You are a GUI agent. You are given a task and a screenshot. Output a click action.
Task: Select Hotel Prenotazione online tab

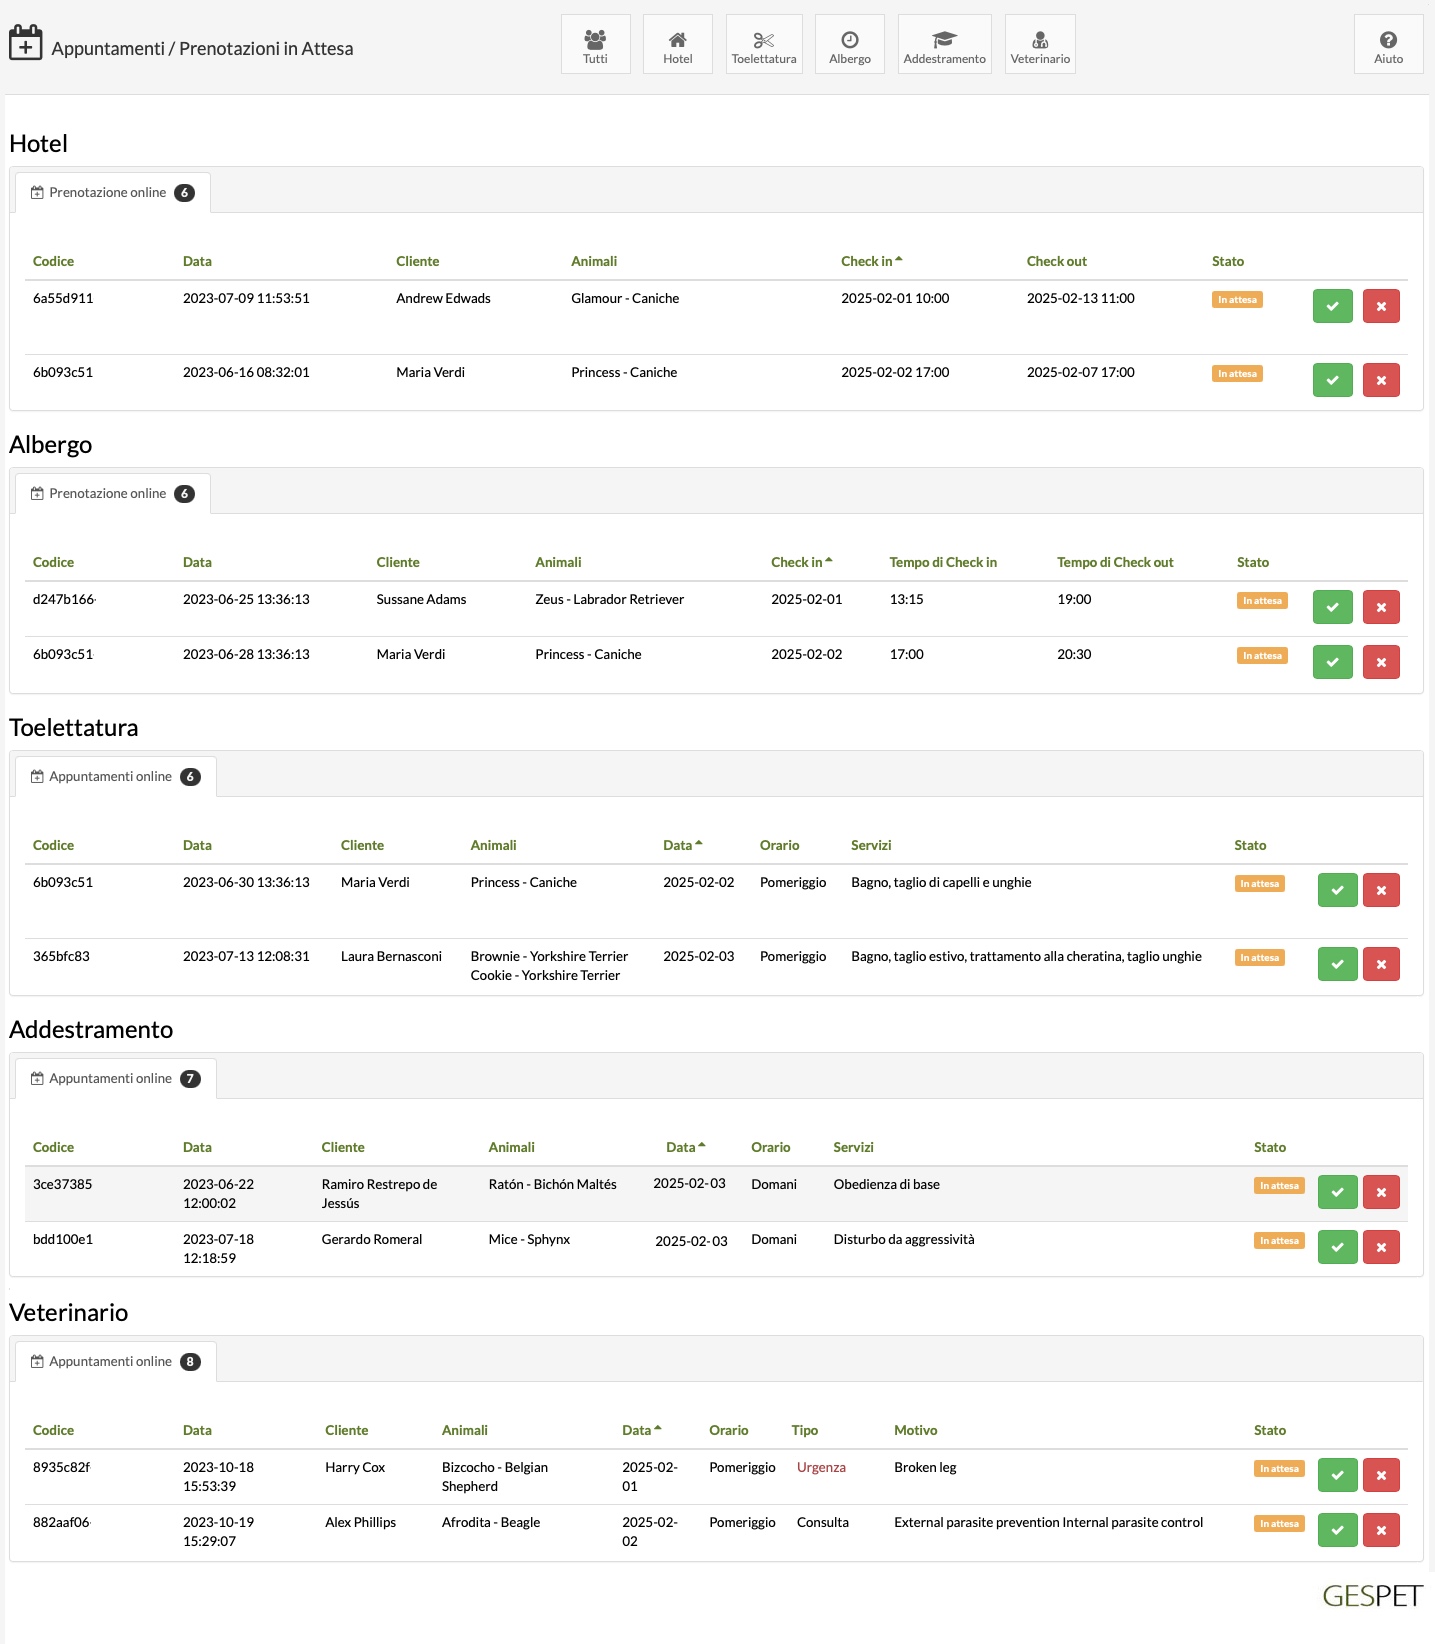112,193
